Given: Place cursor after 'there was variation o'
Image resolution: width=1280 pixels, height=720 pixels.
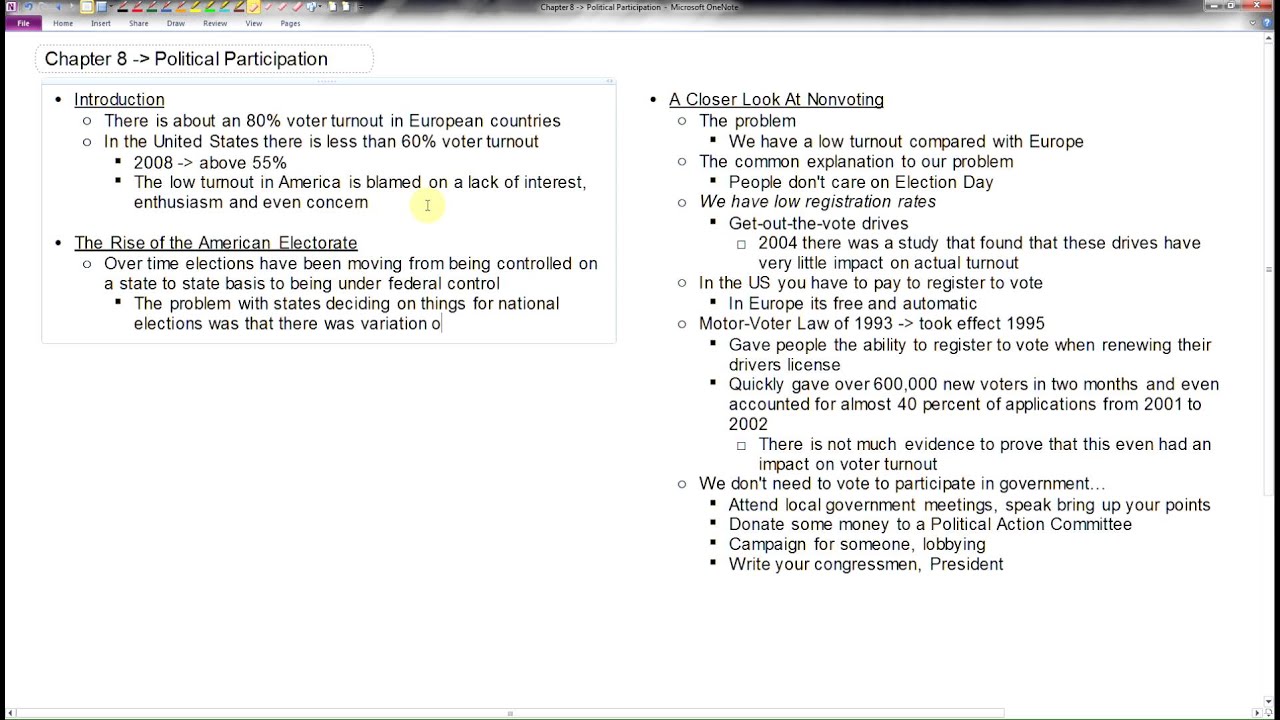Looking at the screenshot, I should click(442, 324).
